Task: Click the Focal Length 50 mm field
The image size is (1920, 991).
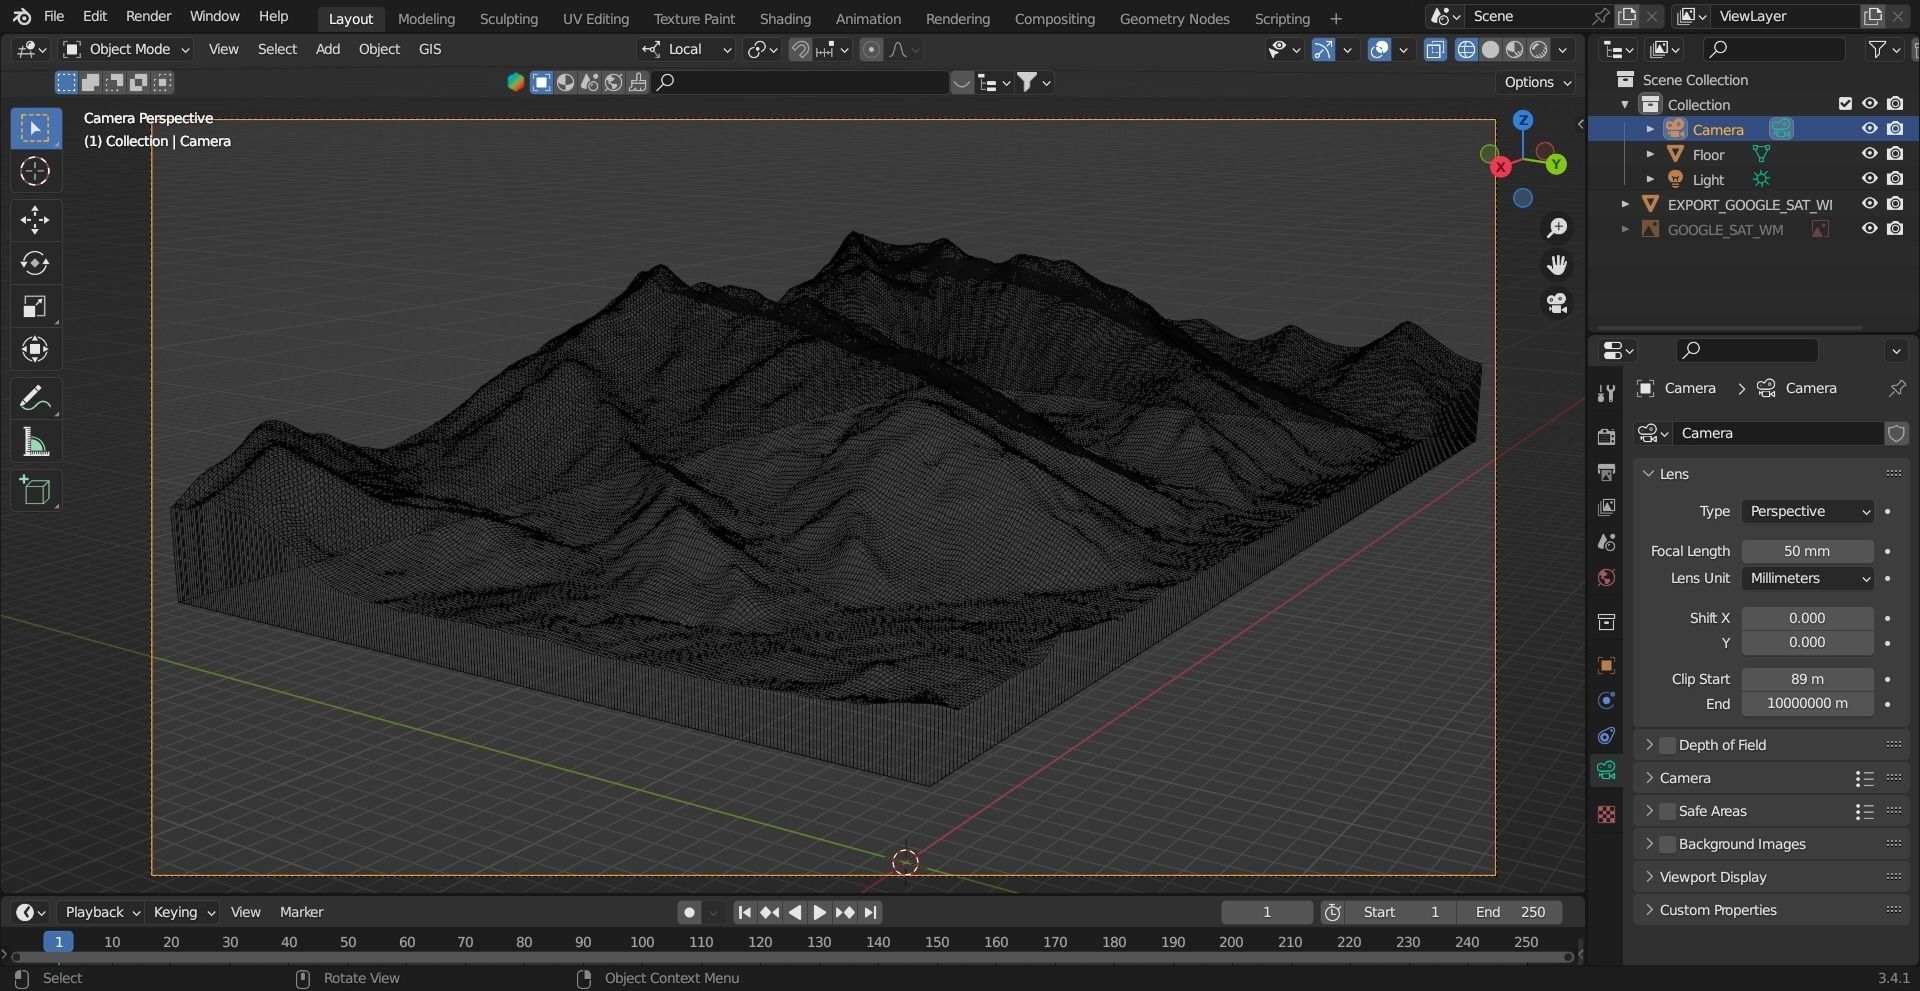Action: point(1807,551)
